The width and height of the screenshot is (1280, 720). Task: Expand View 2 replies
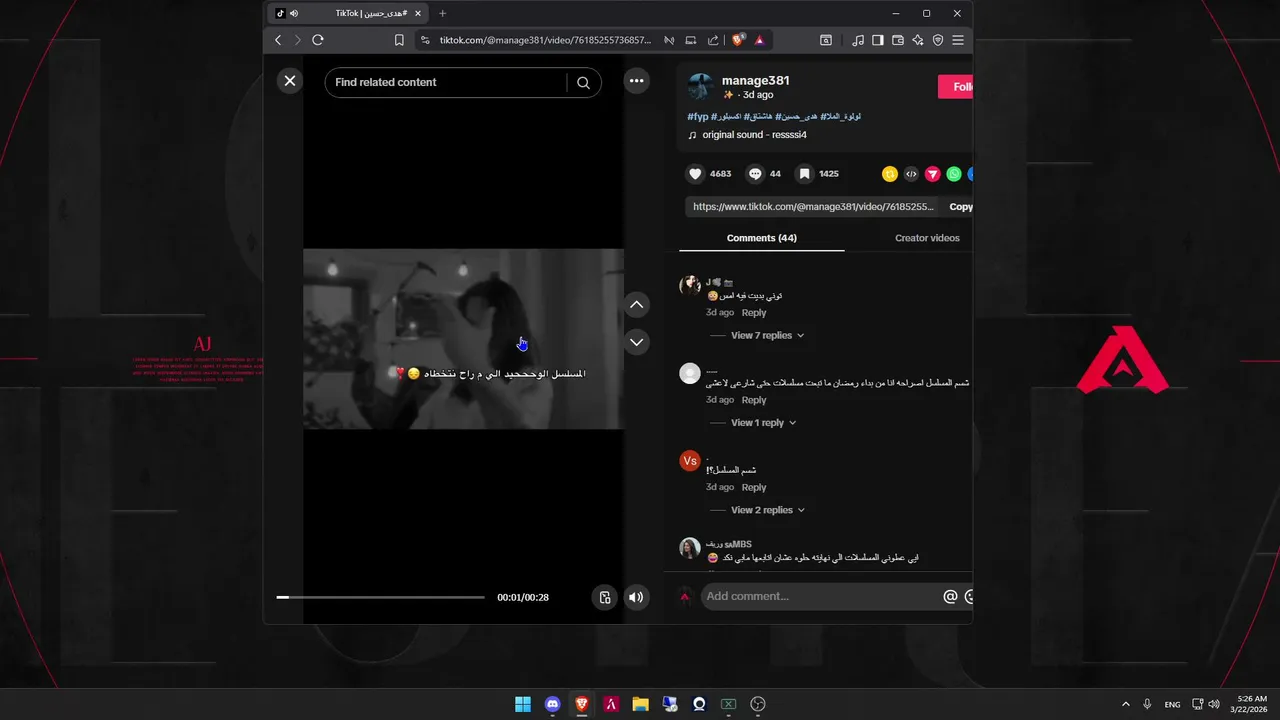[x=767, y=510]
